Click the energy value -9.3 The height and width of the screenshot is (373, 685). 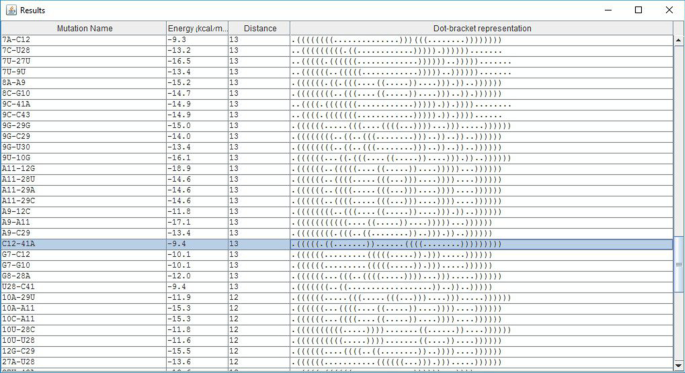click(x=177, y=40)
